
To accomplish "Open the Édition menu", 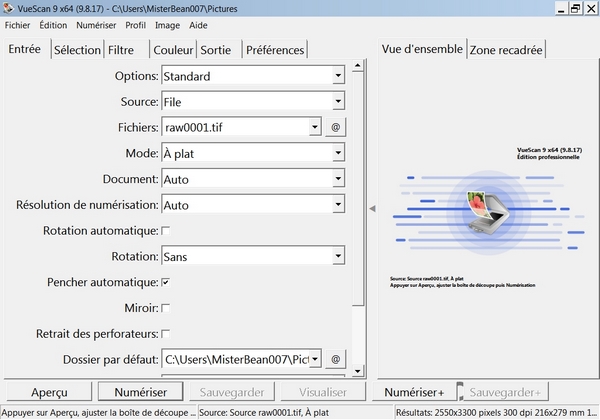I will pyautogui.click(x=53, y=25).
